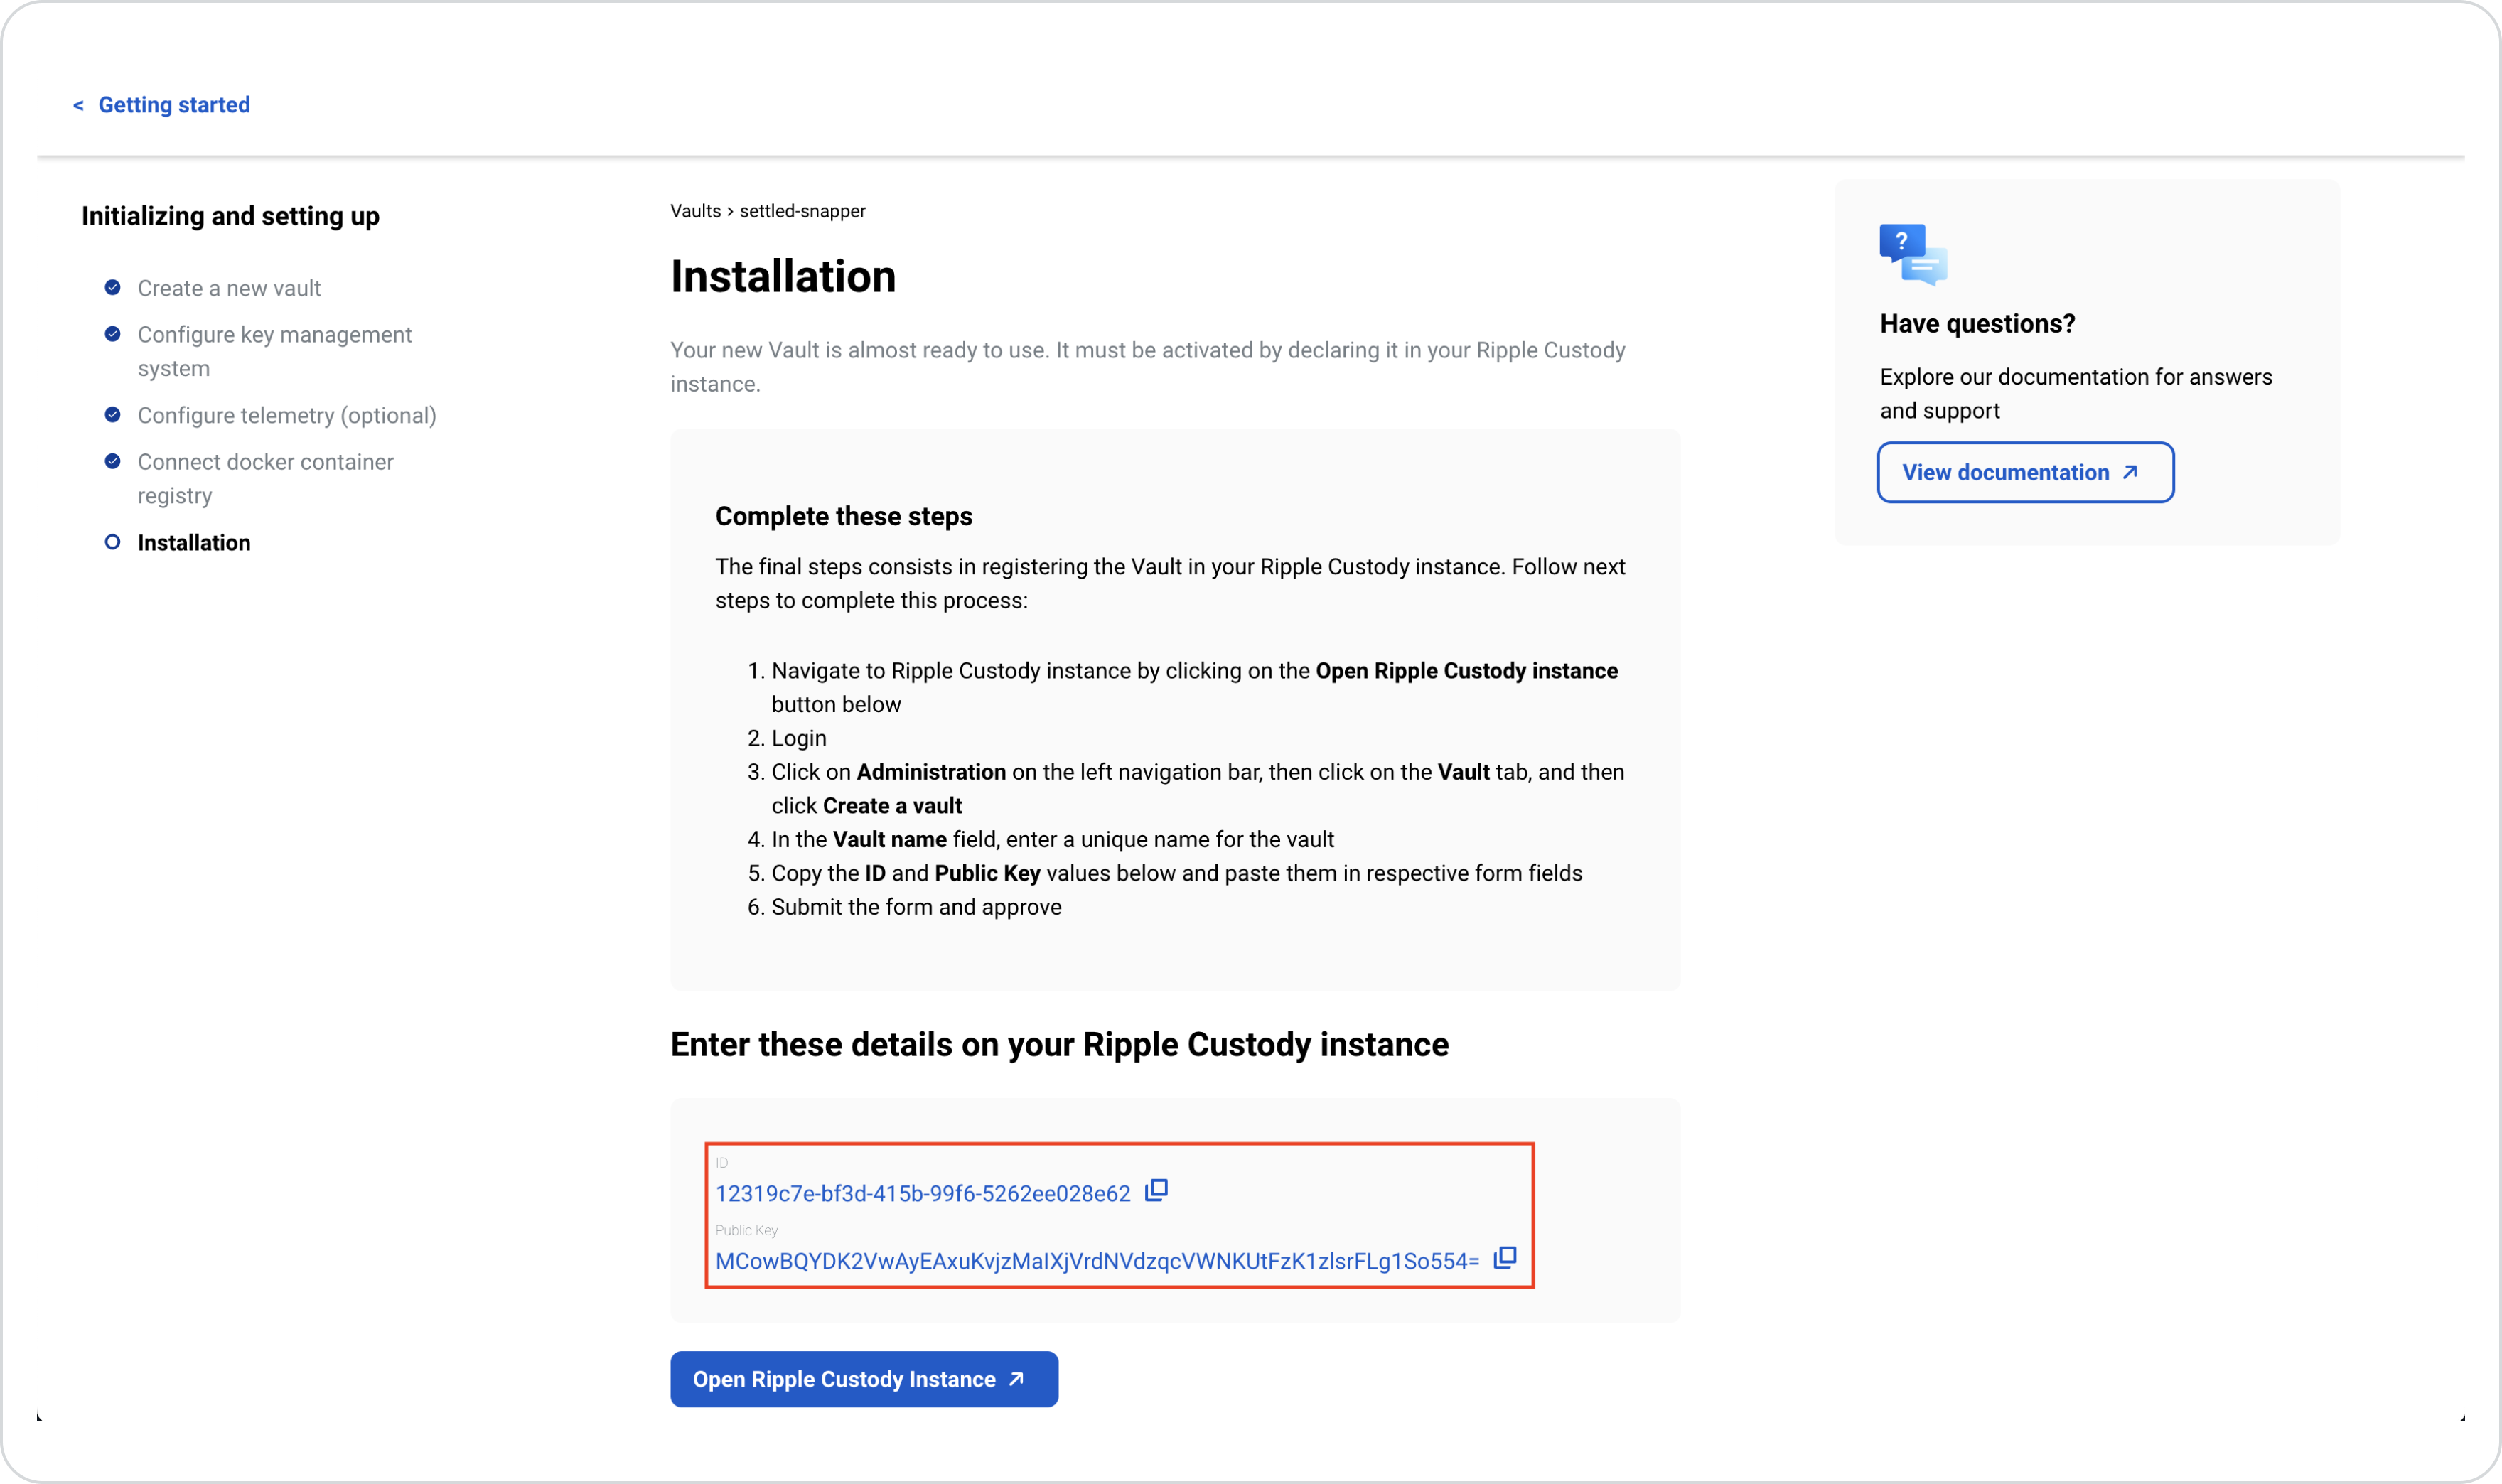Click step 6 Submit the form and approve
The width and height of the screenshot is (2502, 1484).
[x=916, y=907]
